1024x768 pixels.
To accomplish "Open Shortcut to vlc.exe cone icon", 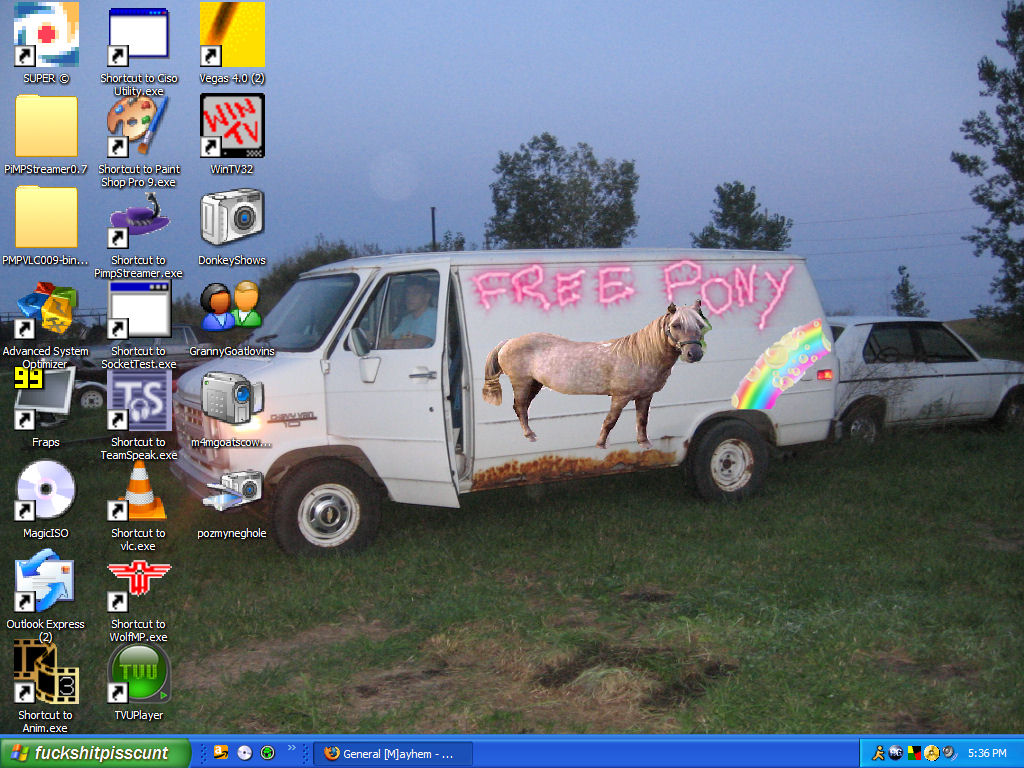I will 138,490.
